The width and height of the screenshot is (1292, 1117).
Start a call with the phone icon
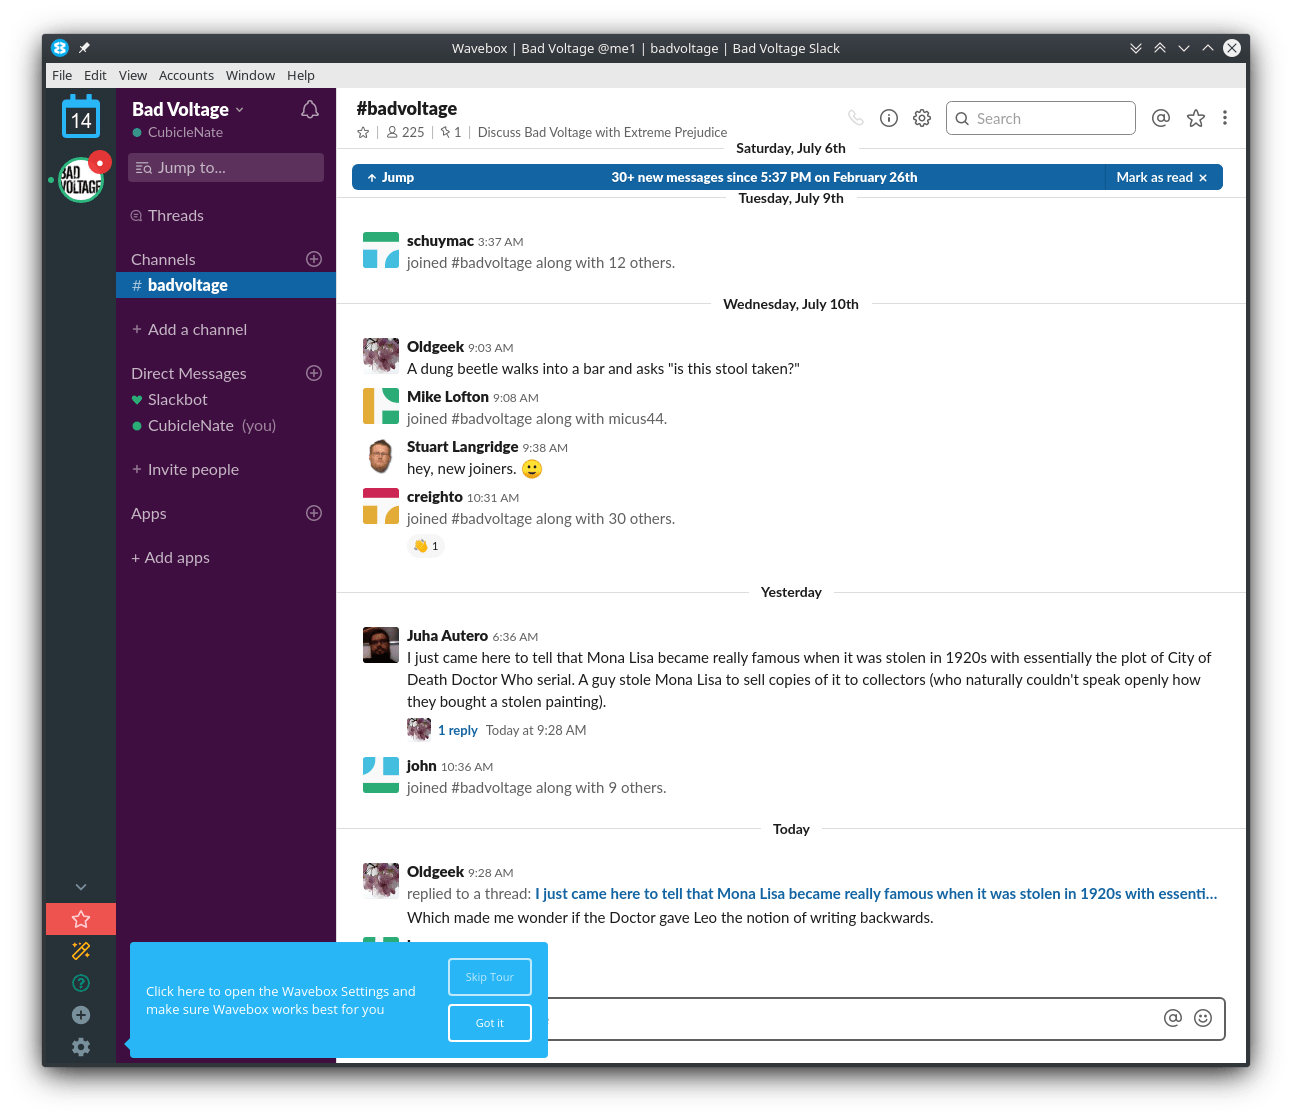(856, 118)
